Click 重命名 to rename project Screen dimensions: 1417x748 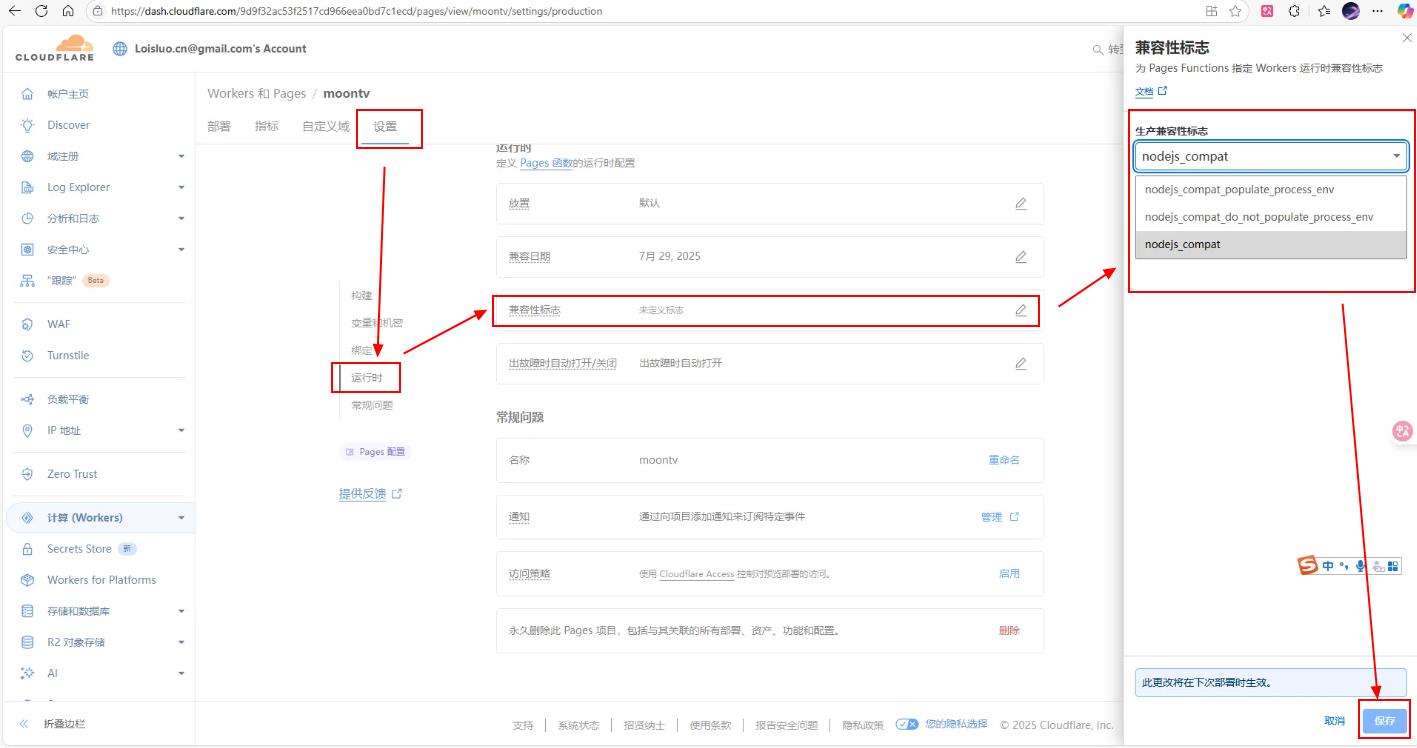pos(1004,460)
